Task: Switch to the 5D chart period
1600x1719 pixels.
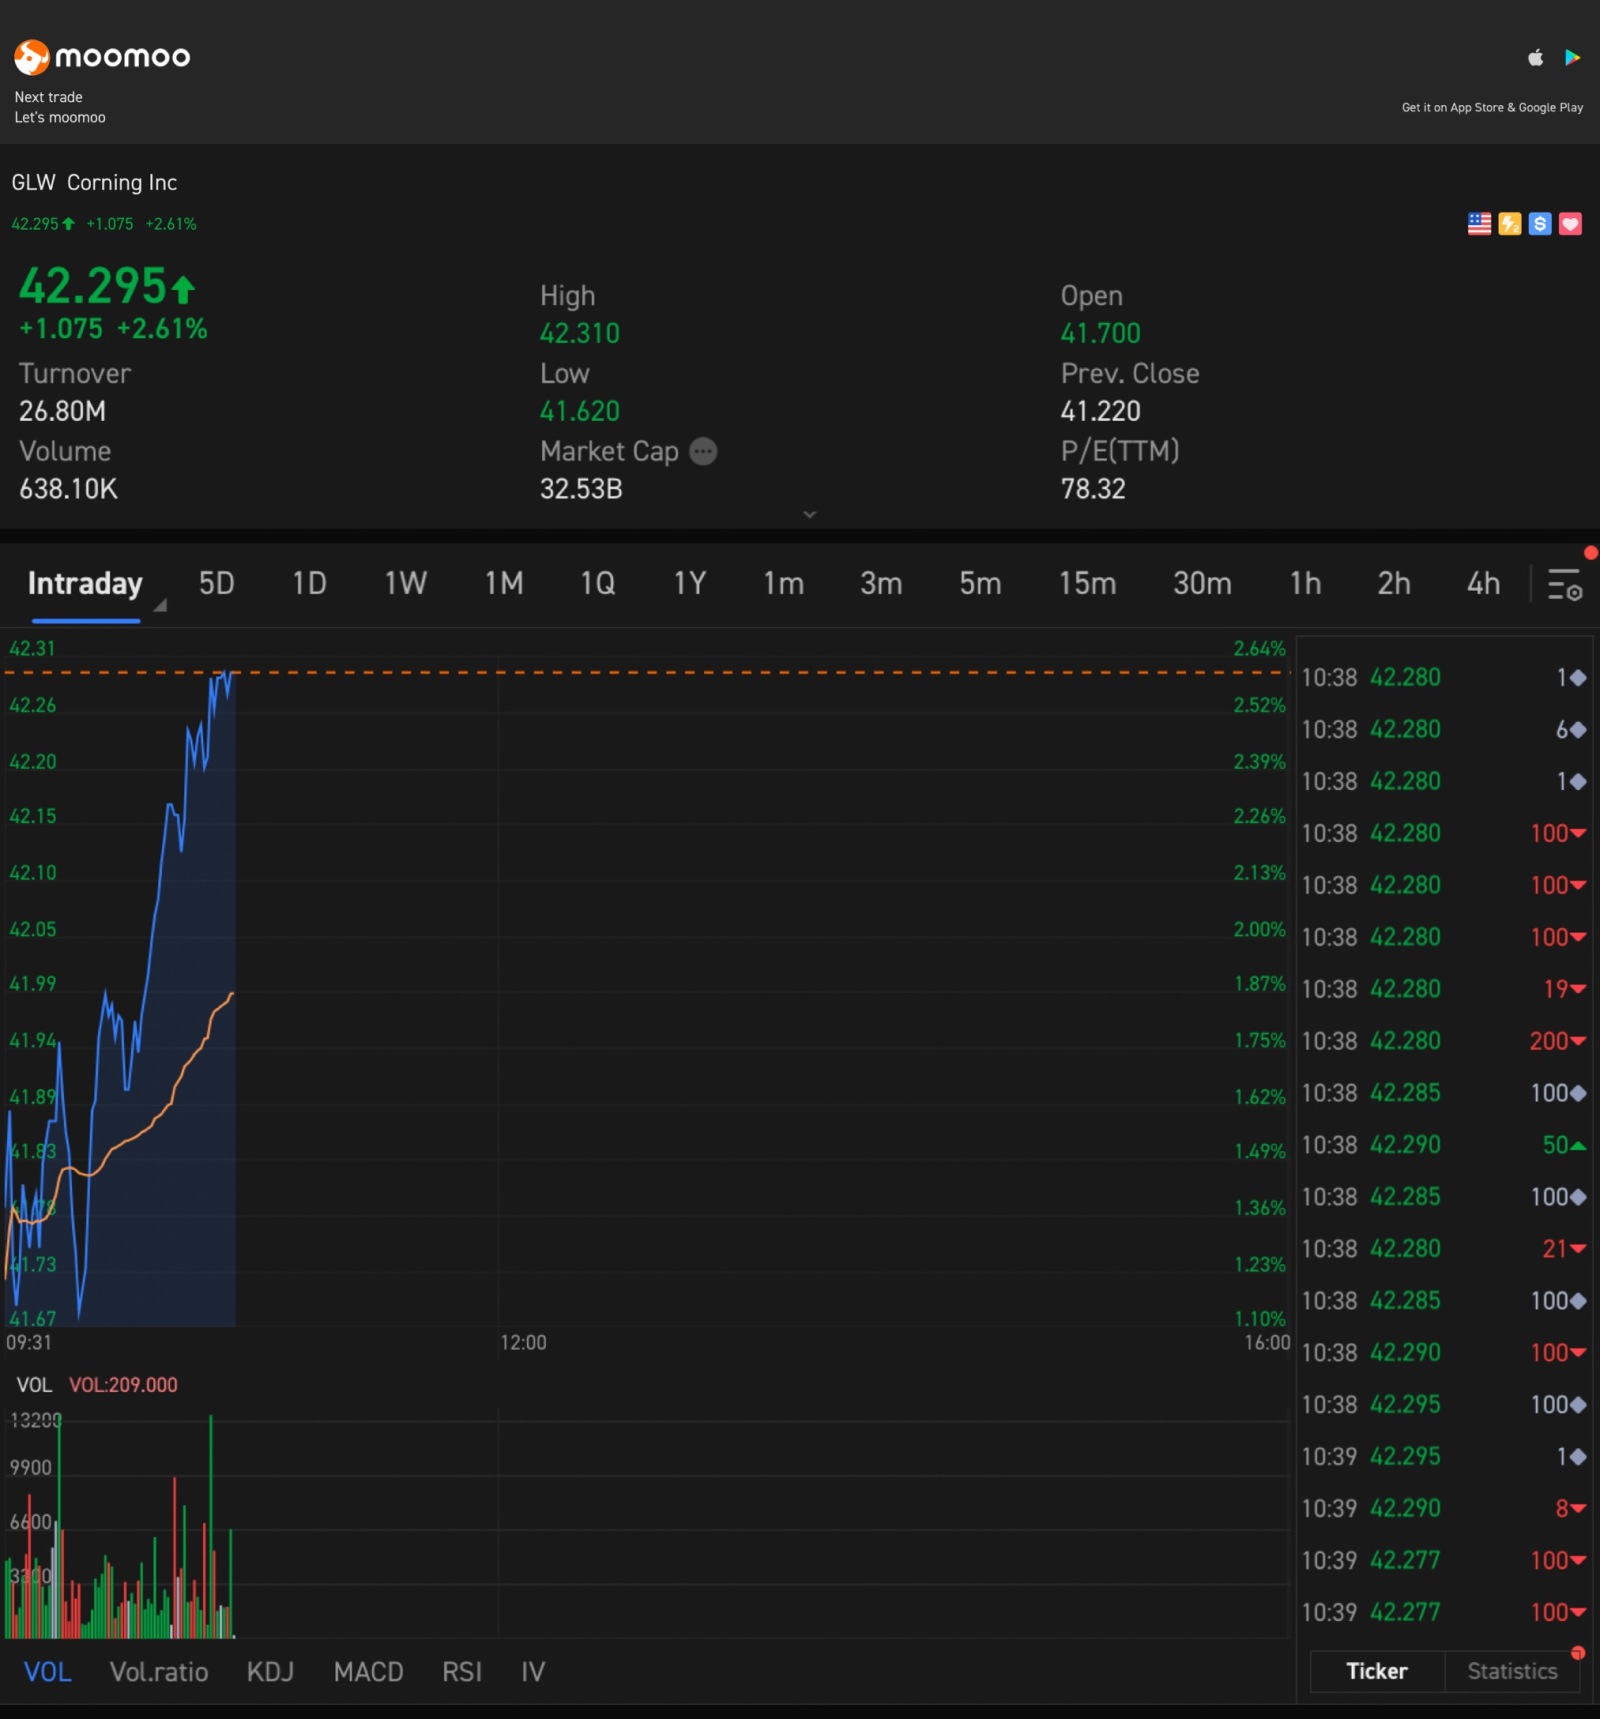Action: (216, 583)
